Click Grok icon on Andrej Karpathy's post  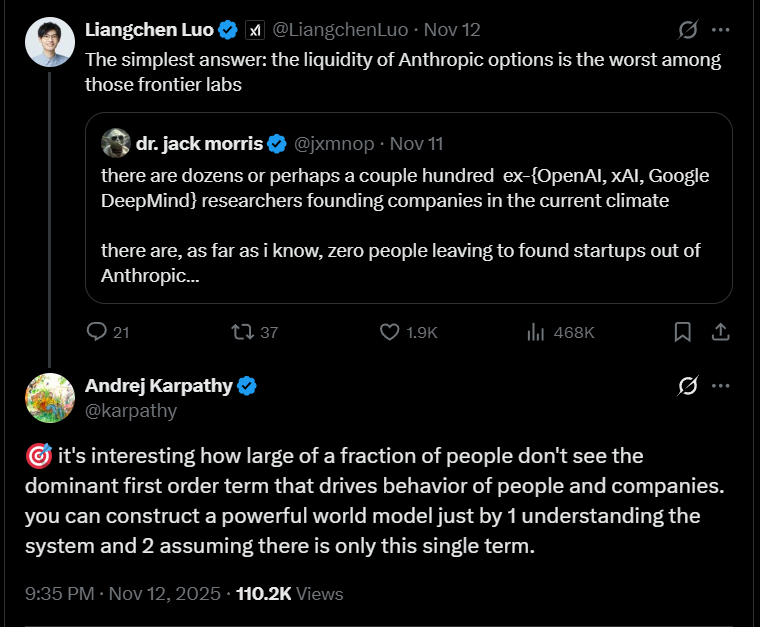pyautogui.click(x=688, y=386)
